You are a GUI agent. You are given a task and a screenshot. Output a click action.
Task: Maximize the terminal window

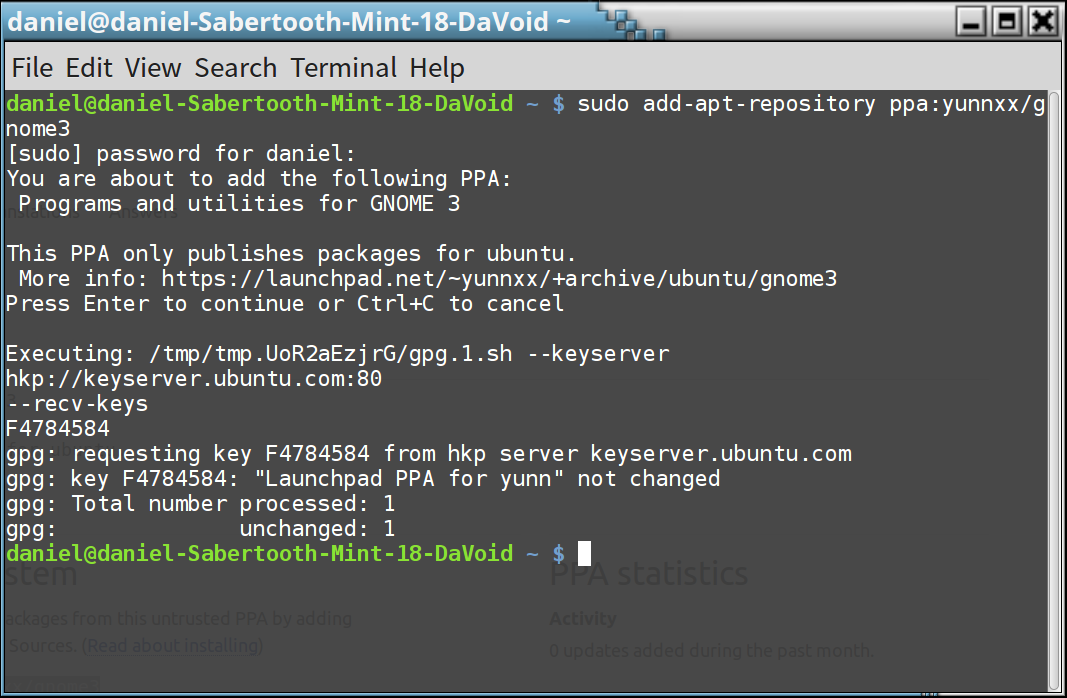click(1006, 22)
